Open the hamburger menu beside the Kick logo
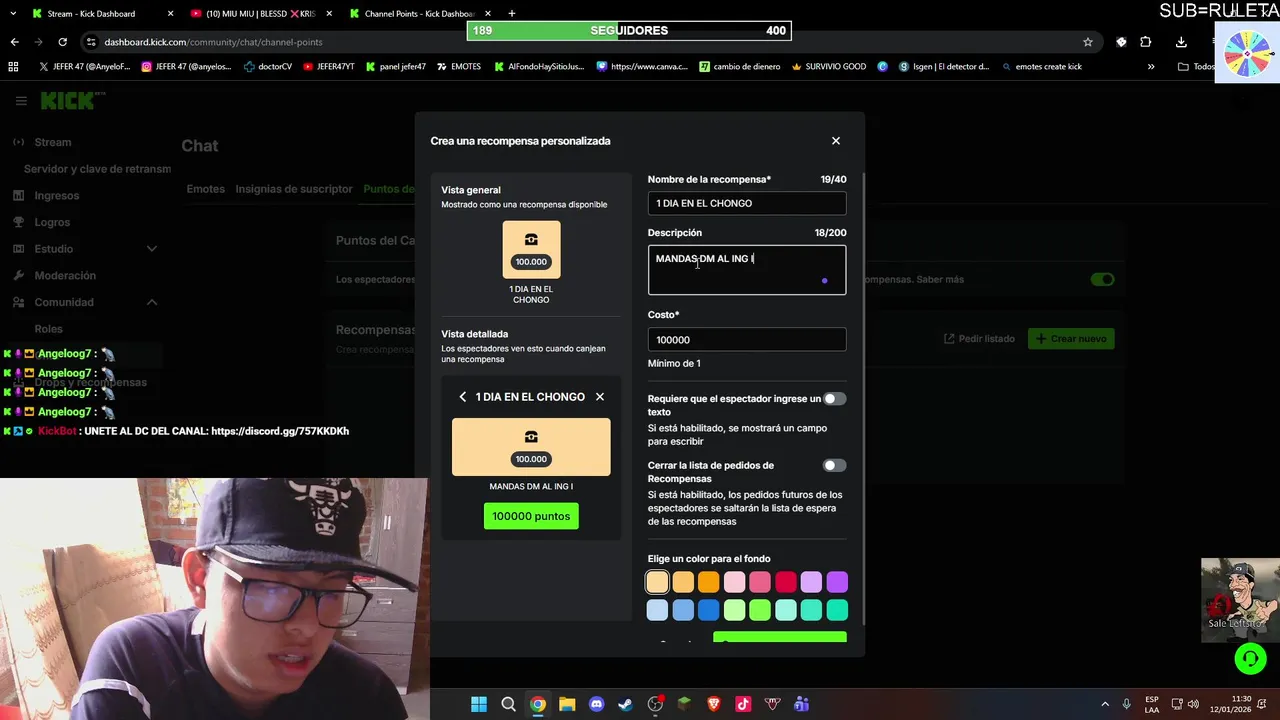This screenshot has width=1280, height=720. point(21,101)
